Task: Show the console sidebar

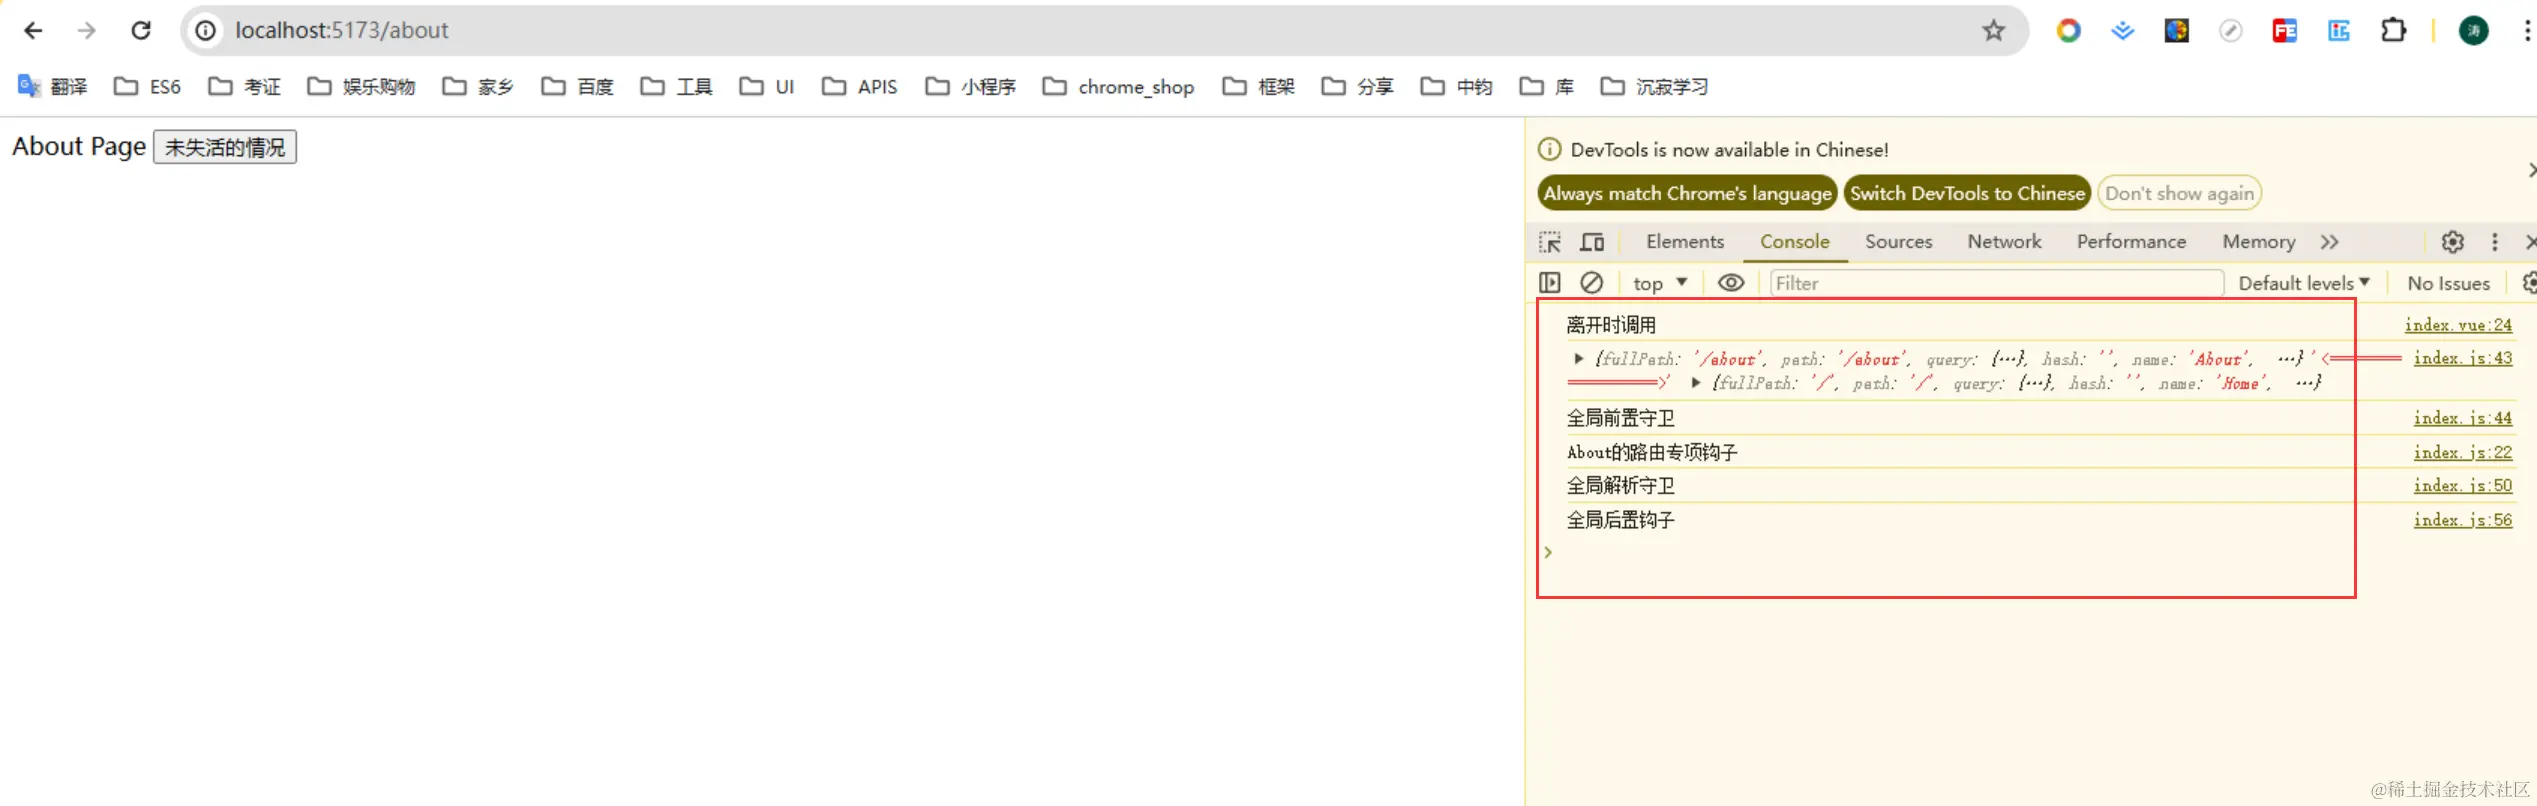Action: pyautogui.click(x=1550, y=283)
